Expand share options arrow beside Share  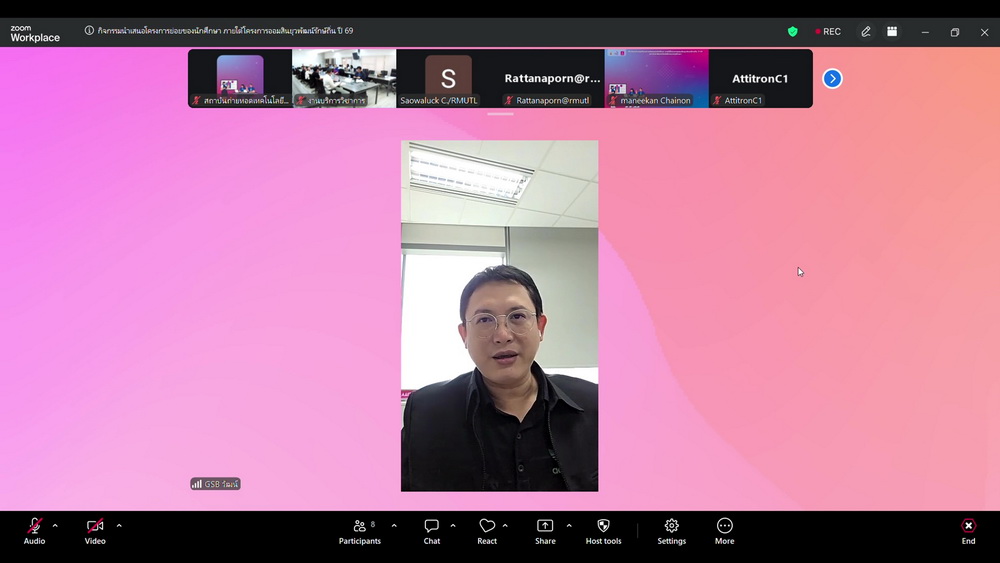pos(569,525)
